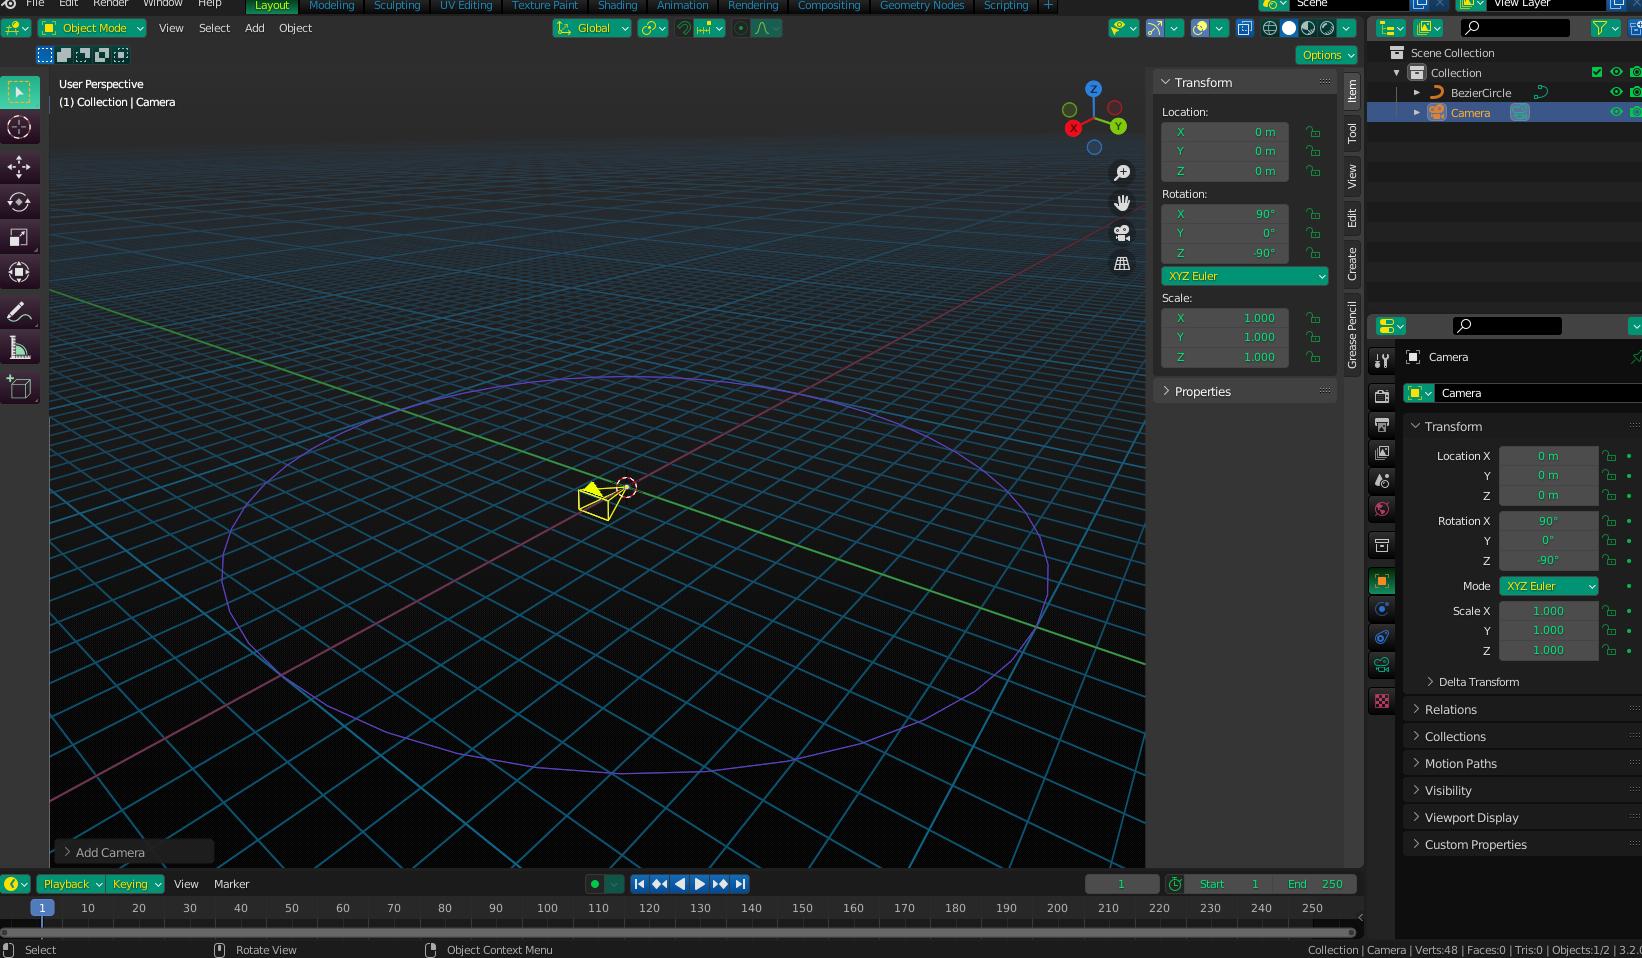Click the viewport zoom magnifier icon
The width and height of the screenshot is (1642, 958).
(x=1122, y=173)
